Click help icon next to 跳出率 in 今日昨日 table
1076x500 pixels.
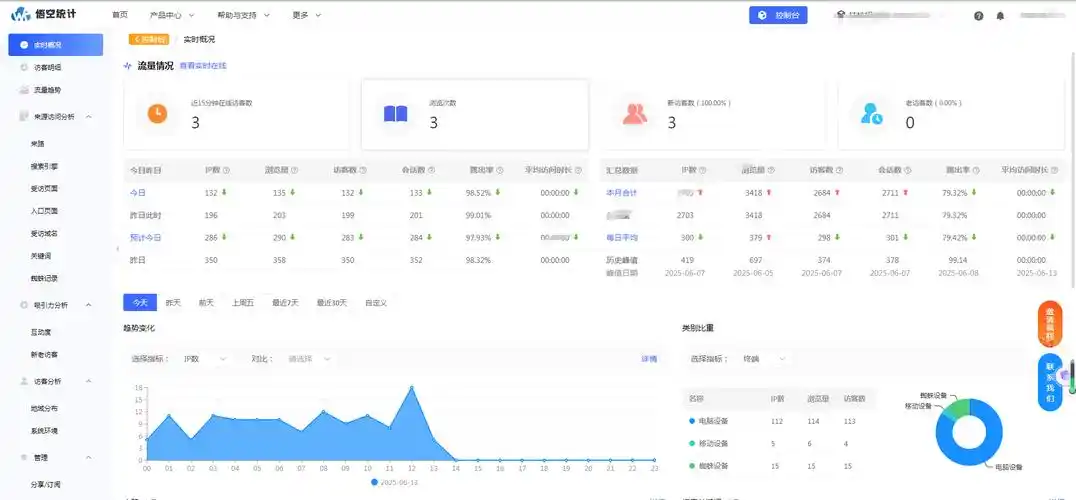point(500,170)
